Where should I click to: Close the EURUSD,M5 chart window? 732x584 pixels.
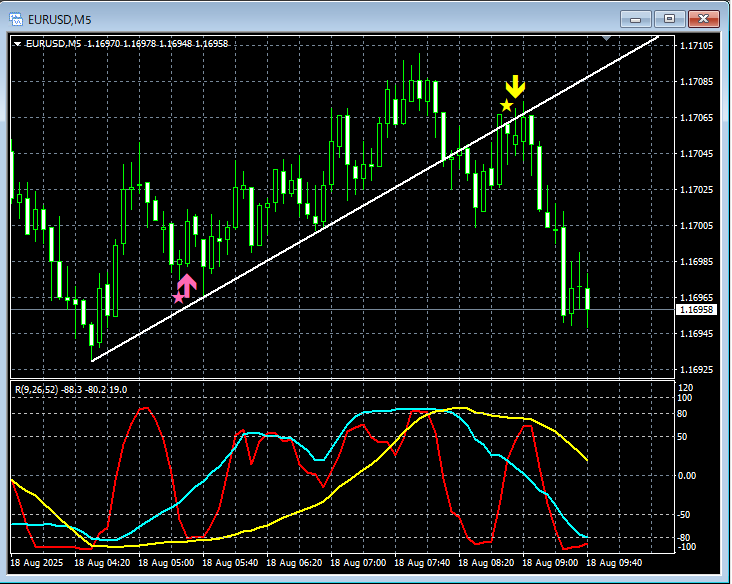704,19
